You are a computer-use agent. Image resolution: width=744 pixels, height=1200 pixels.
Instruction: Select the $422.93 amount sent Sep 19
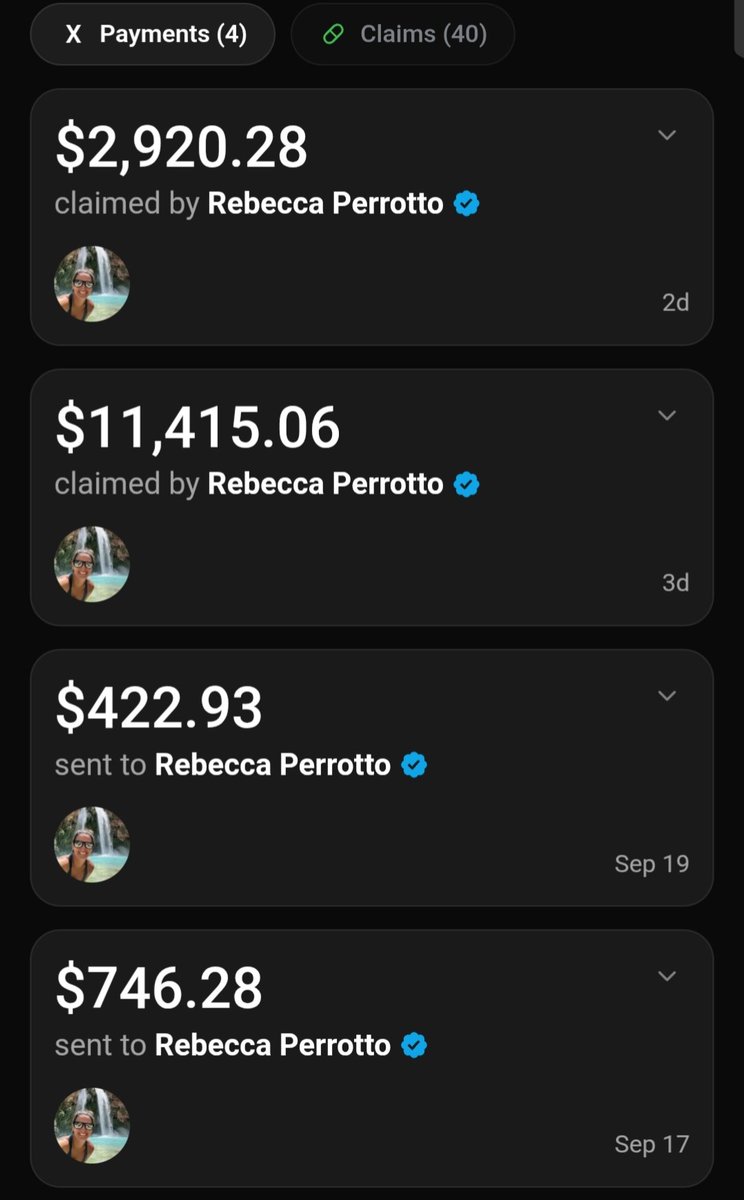(159, 708)
